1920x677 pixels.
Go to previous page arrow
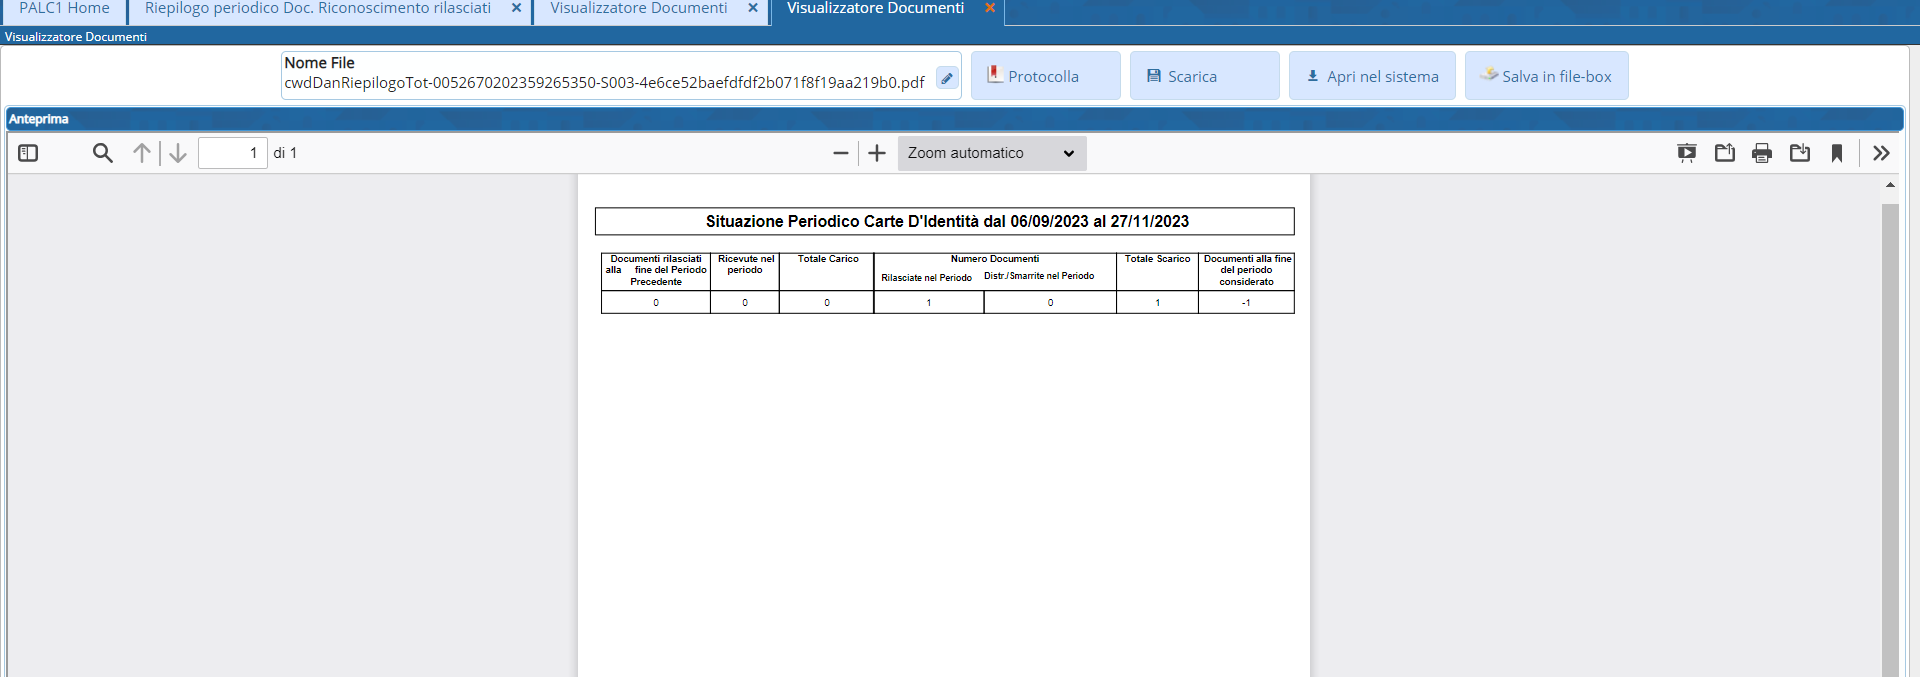[142, 153]
